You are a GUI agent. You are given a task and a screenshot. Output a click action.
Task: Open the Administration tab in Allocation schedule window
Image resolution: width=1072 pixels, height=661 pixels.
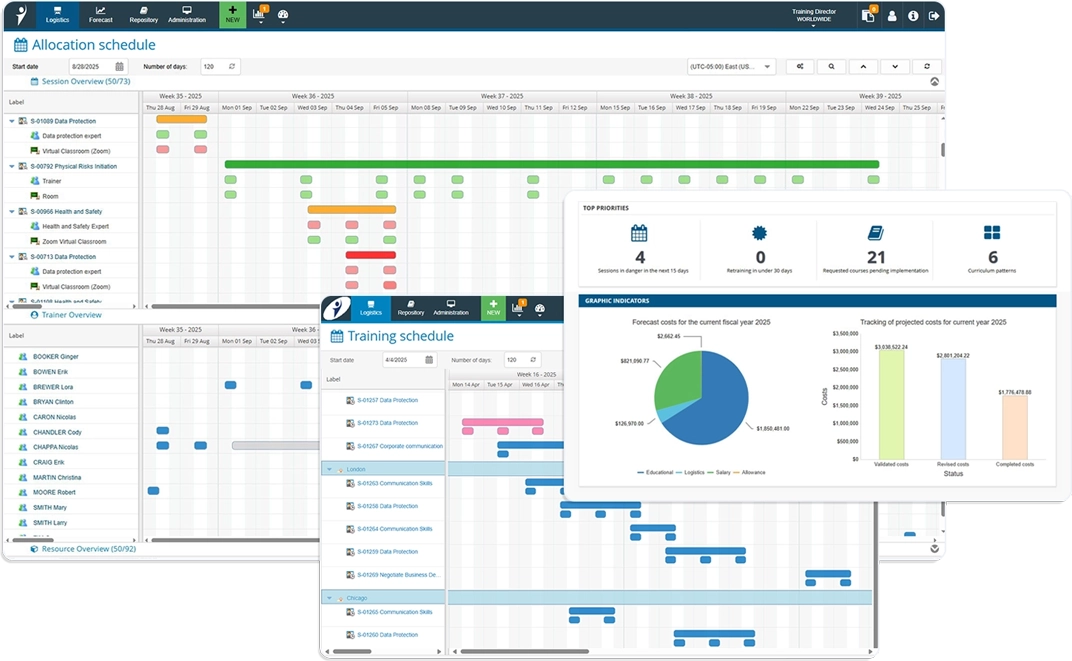click(187, 15)
